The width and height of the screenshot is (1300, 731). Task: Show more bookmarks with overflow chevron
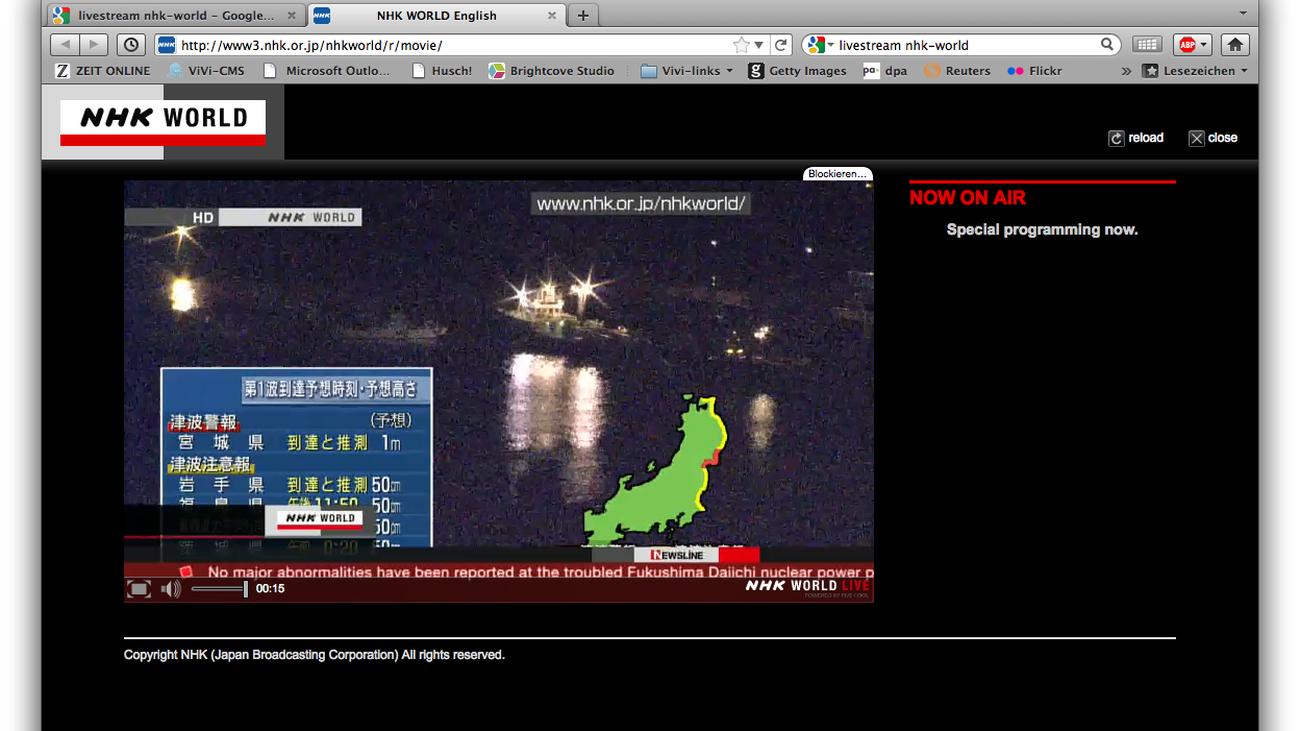pos(1126,71)
